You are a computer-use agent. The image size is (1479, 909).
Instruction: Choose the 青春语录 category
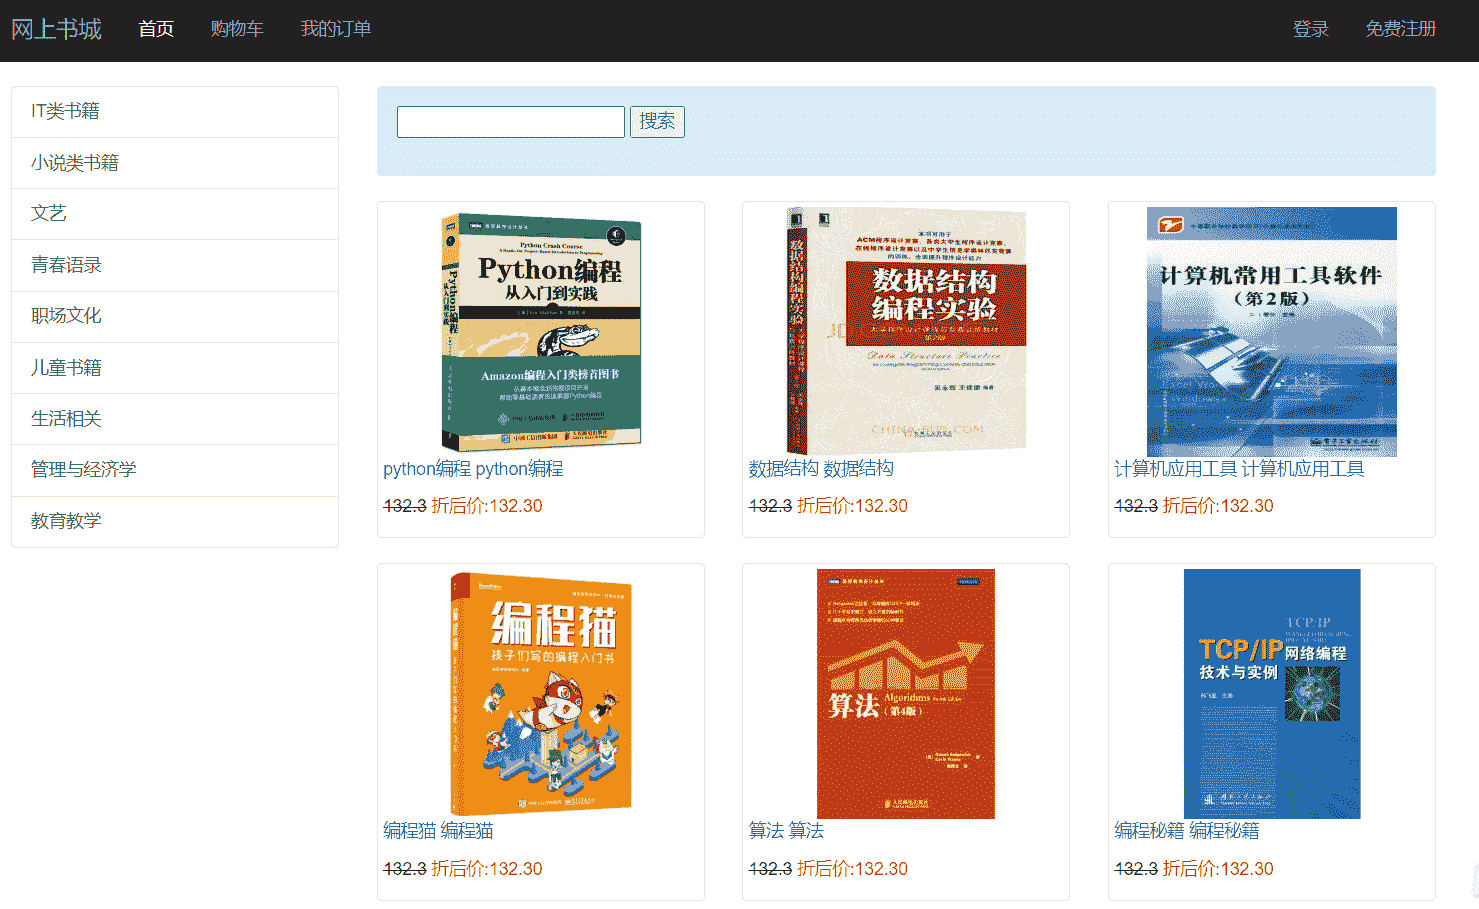(175, 265)
